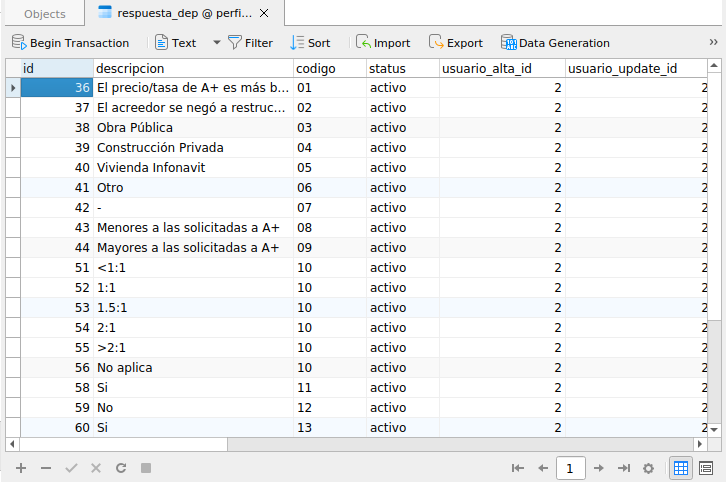The image size is (726, 482).
Task: Open the Filter tool
Action: pyautogui.click(x=249, y=43)
